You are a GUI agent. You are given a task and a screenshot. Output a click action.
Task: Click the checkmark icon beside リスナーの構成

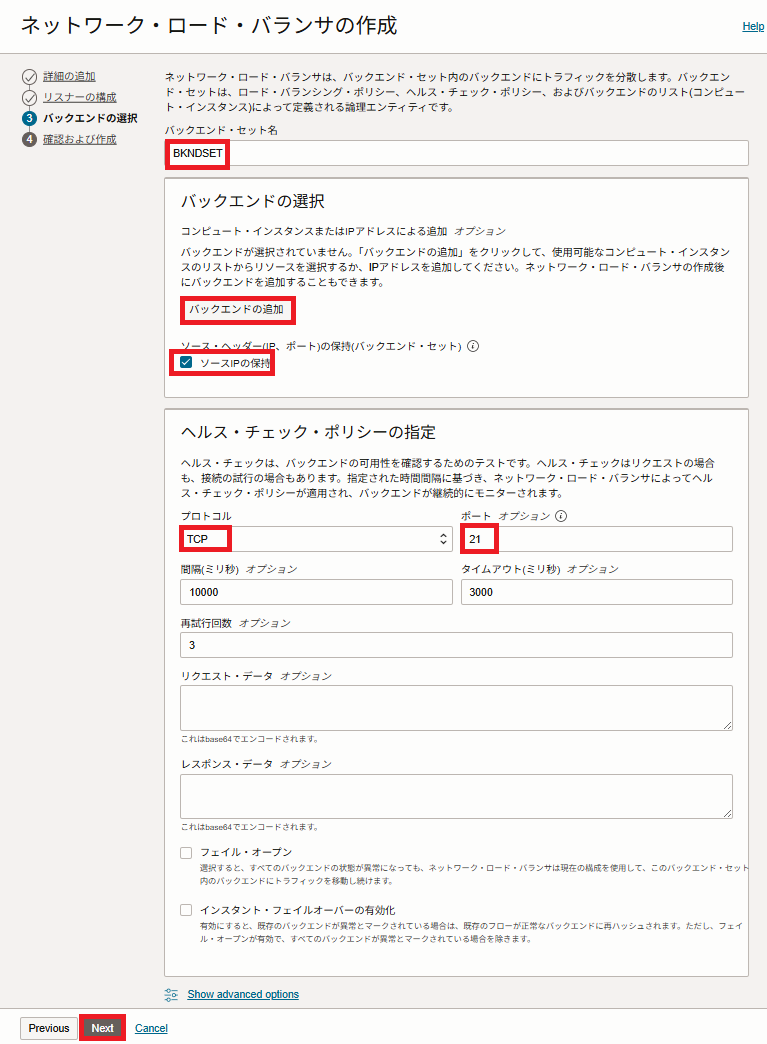point(29,98)
